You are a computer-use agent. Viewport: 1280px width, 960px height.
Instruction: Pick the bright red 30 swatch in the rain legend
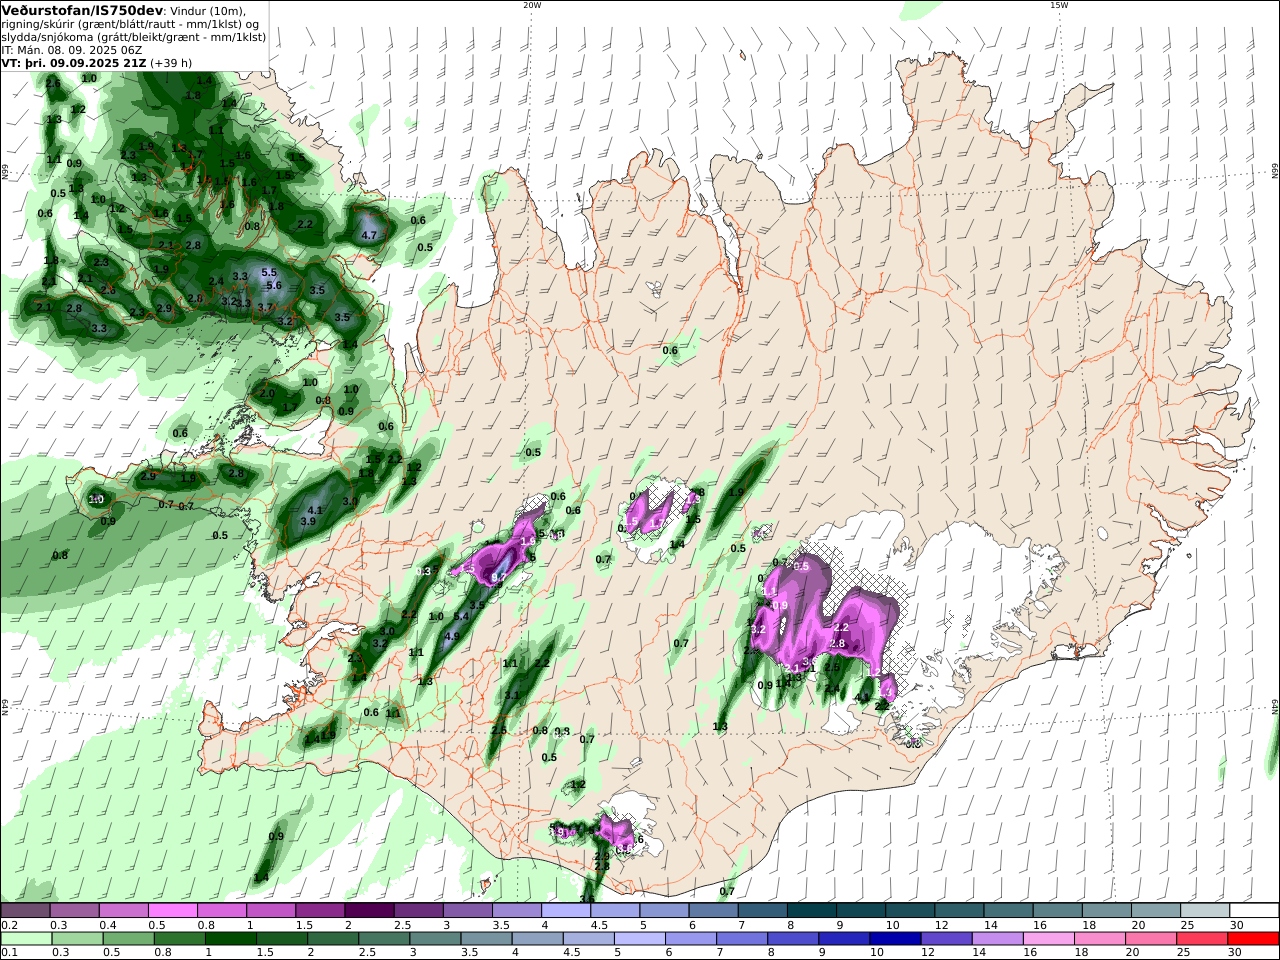pos(1253,939)
